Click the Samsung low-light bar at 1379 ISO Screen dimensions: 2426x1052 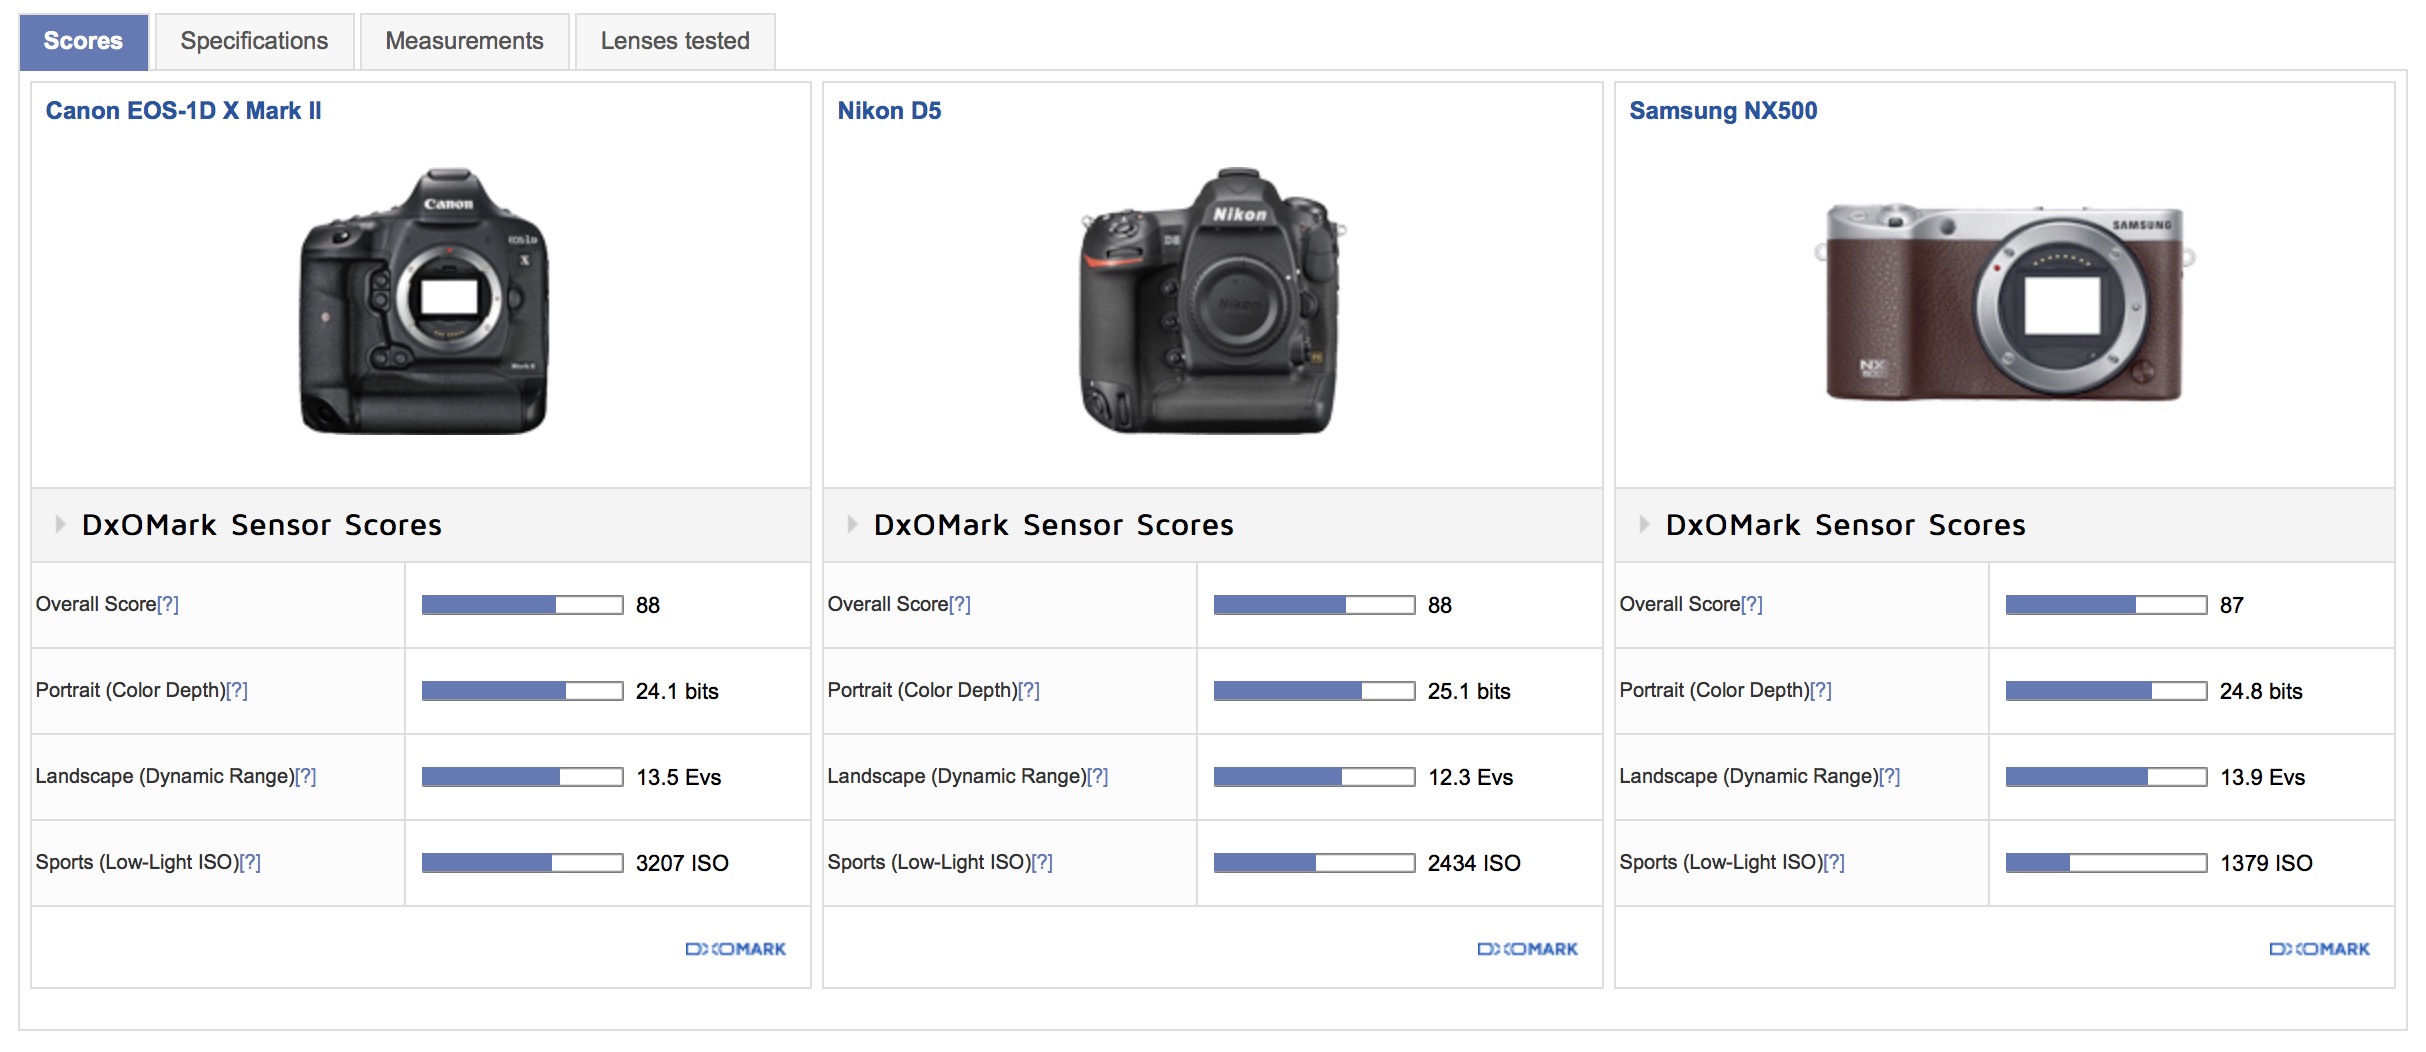pos(2107,863)
